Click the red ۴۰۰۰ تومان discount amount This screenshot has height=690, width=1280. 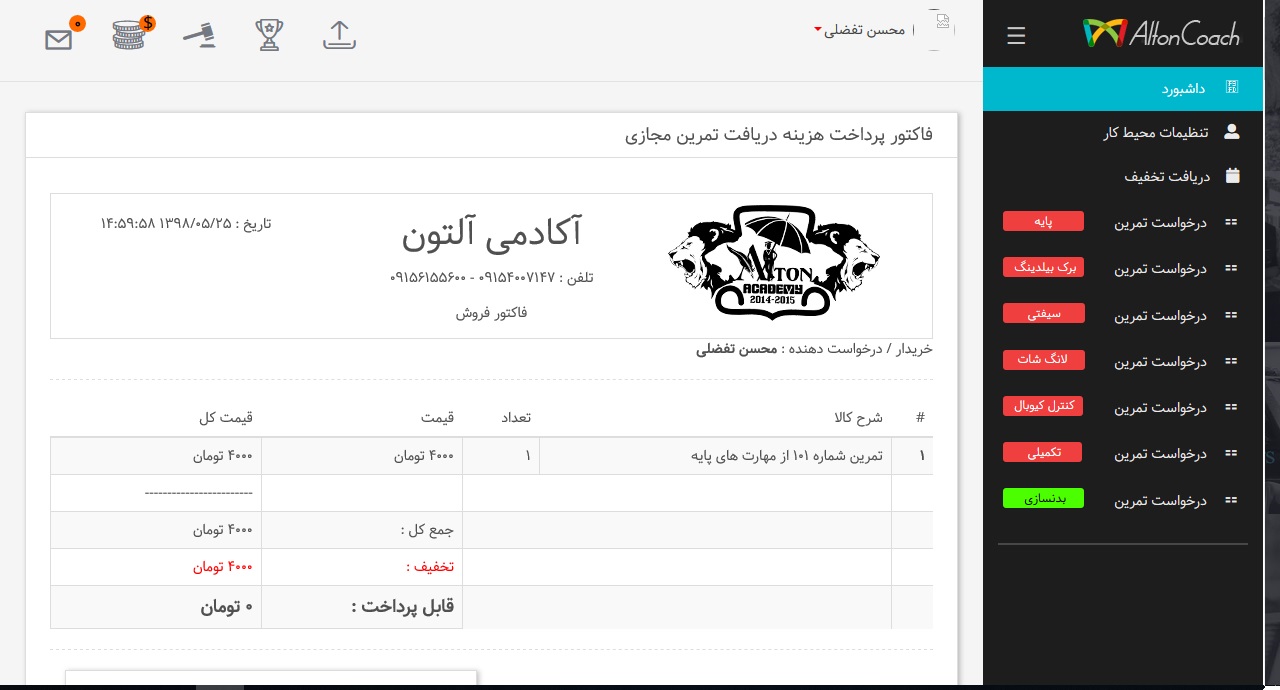[222, 567]
